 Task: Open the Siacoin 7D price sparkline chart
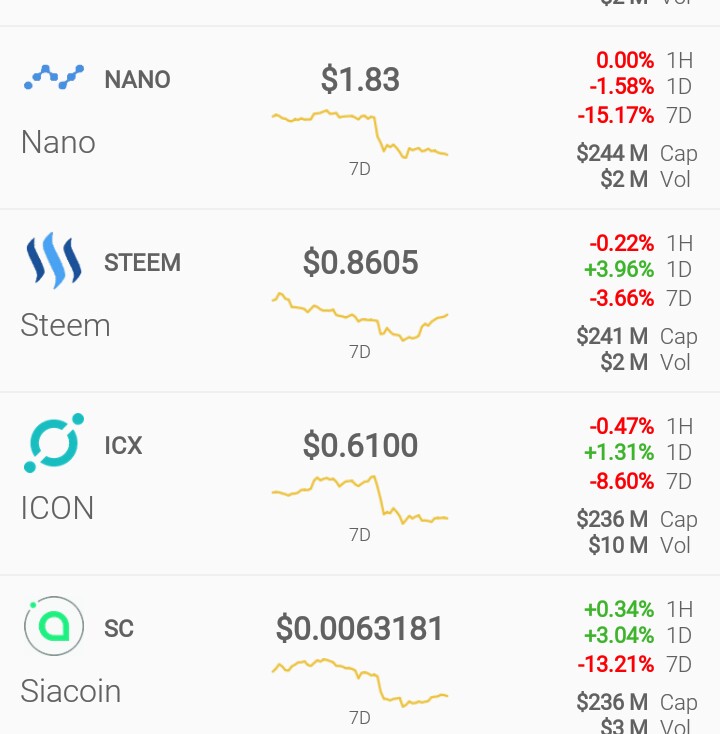click(360, 683)
